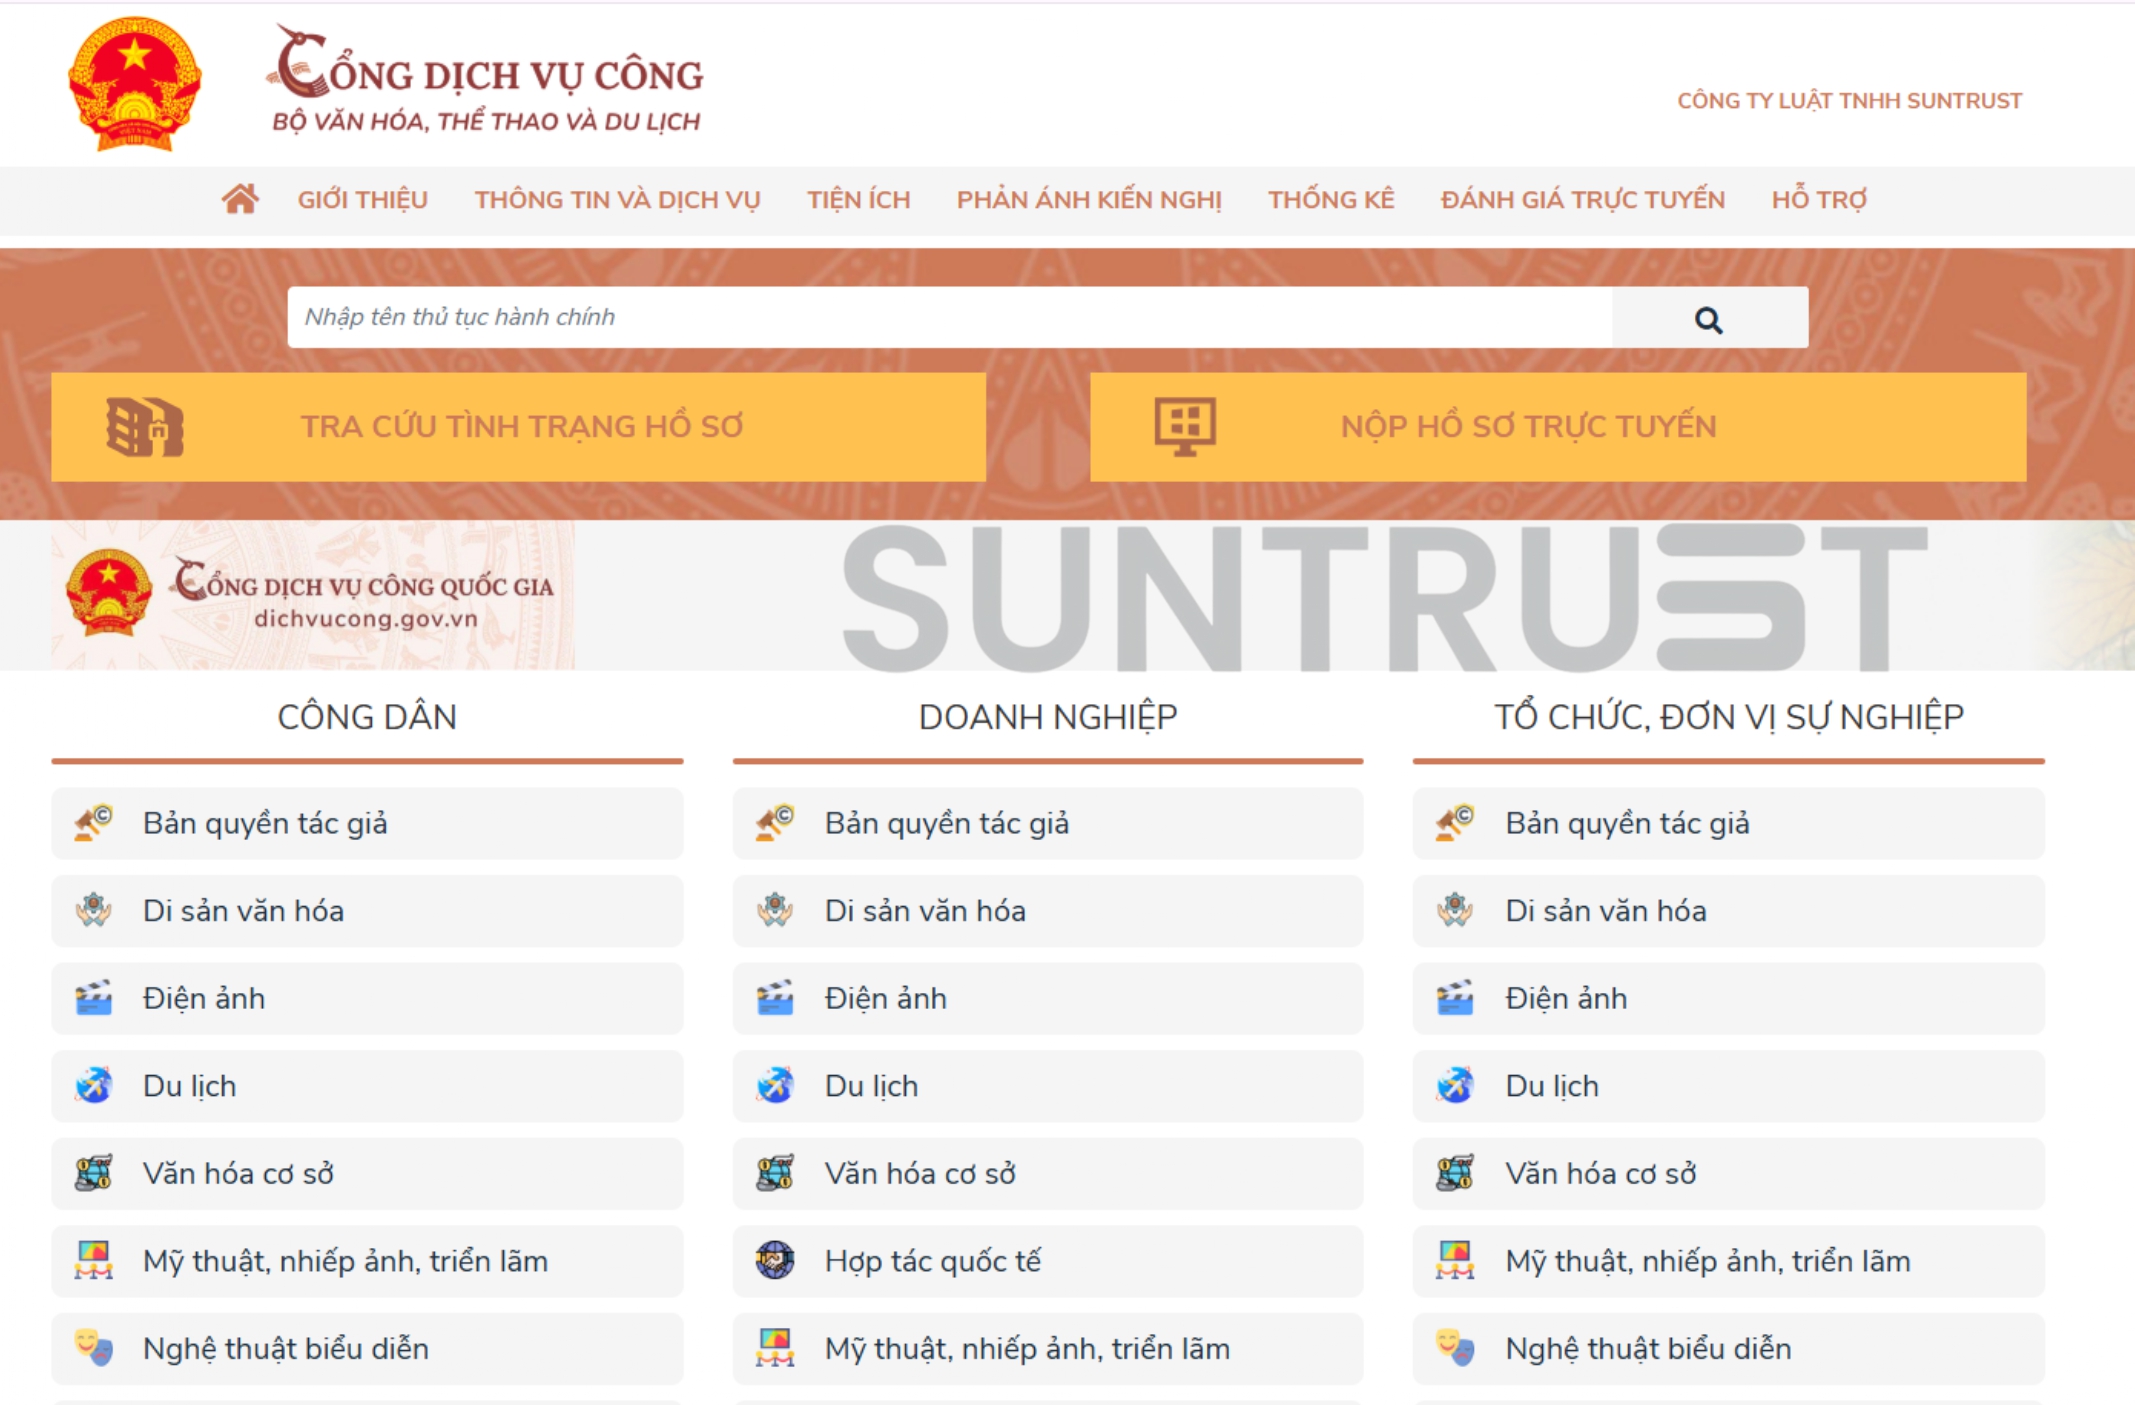2135x1405 pixels.
Task: Open the Thông tin và dịch vụ menu
Action: [x=617, y=200]
